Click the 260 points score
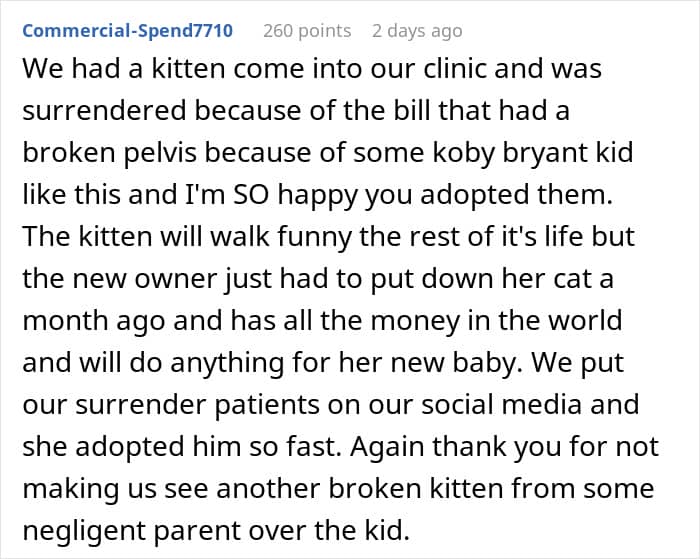The width and height of the screenshot is (700, 559). (306, 30)
